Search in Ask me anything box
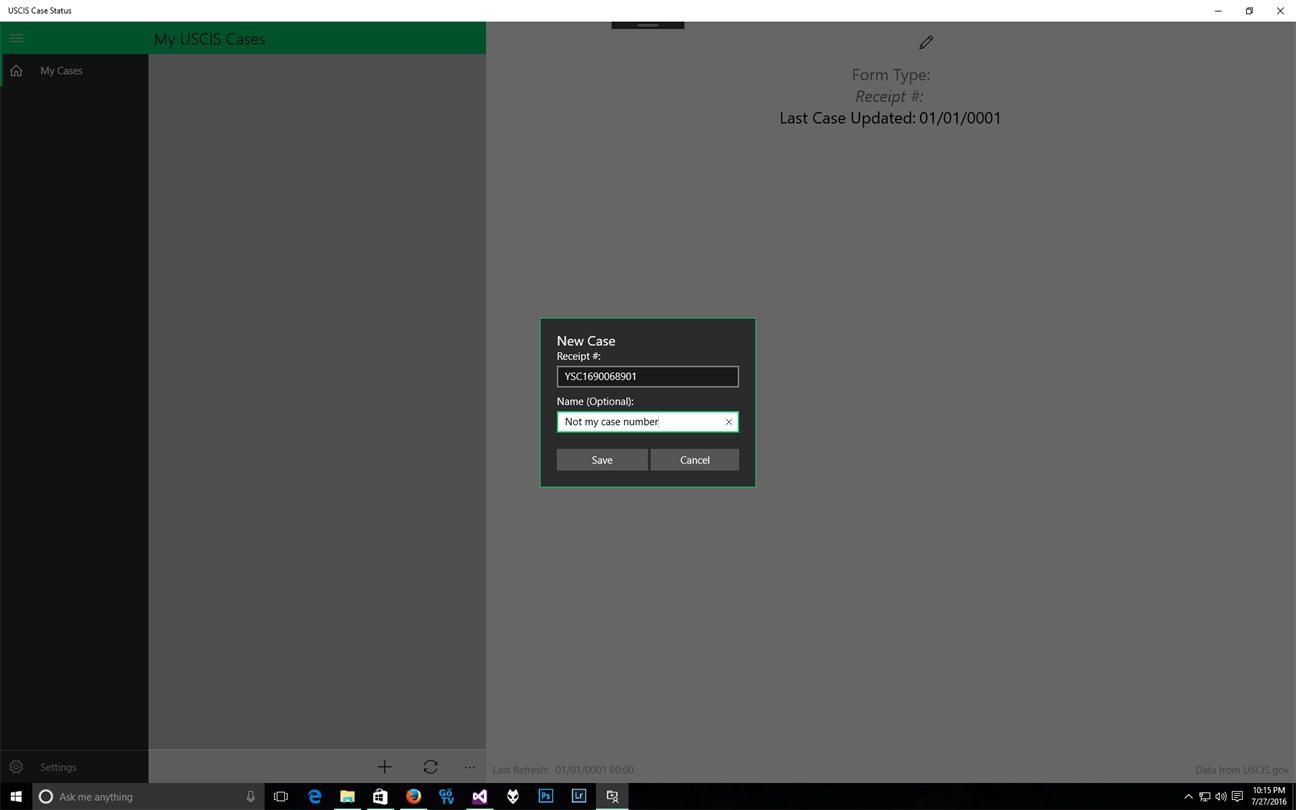1296x810 pixels. click(x=148, y=797)
